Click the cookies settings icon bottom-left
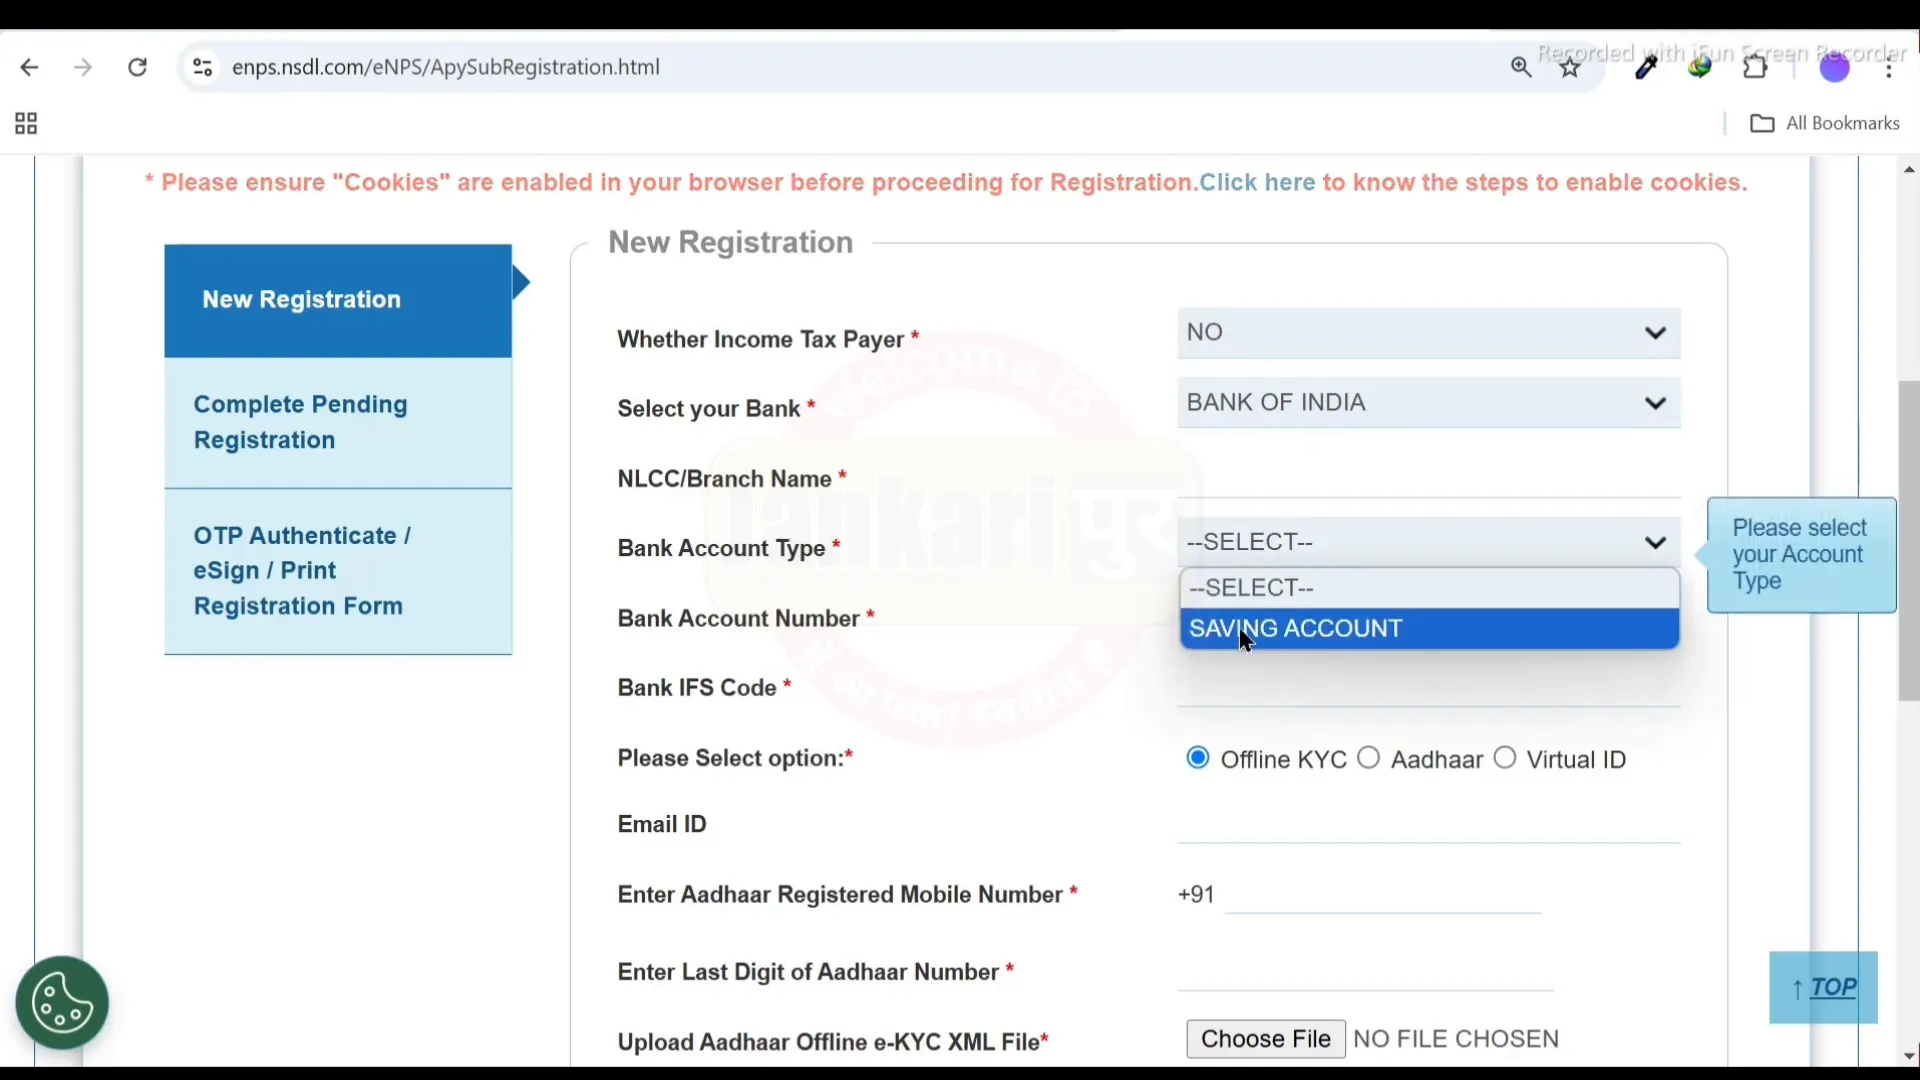This screenshot has width=1920, height=1080. pyautogui.click(x=62, y=1002)
